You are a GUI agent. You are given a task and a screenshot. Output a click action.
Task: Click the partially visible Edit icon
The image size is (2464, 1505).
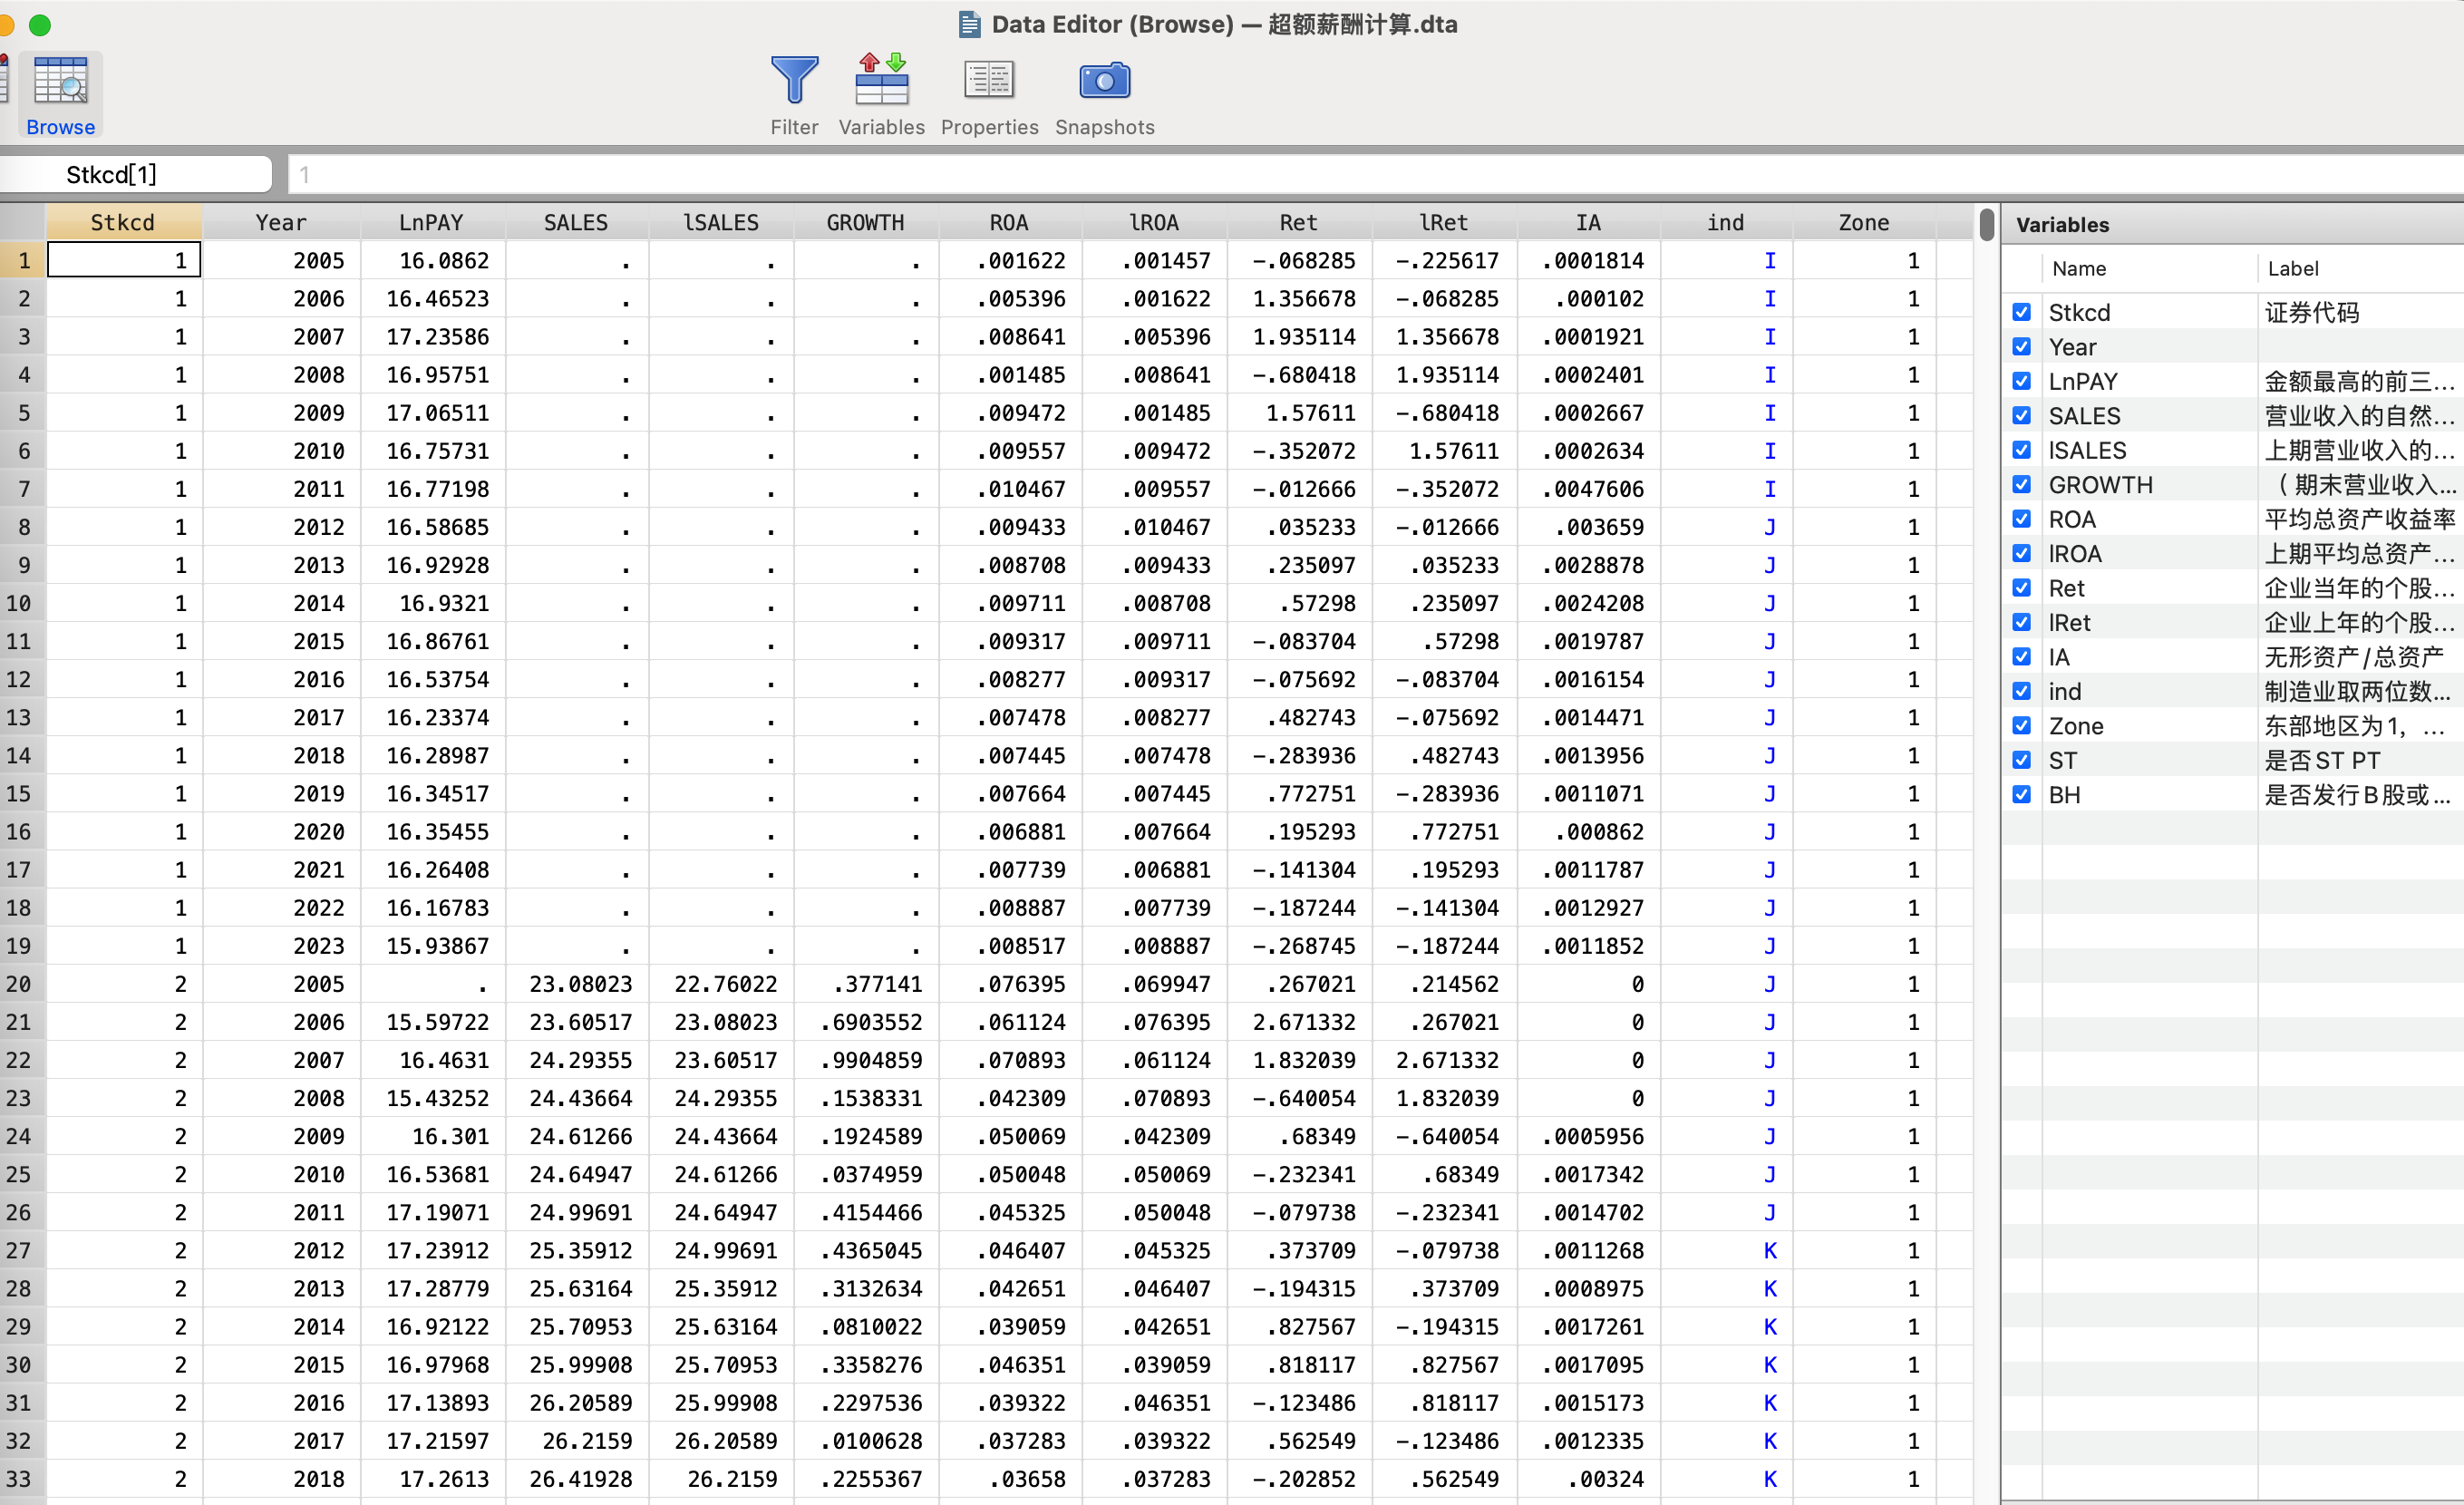click(x=3, y=80)
